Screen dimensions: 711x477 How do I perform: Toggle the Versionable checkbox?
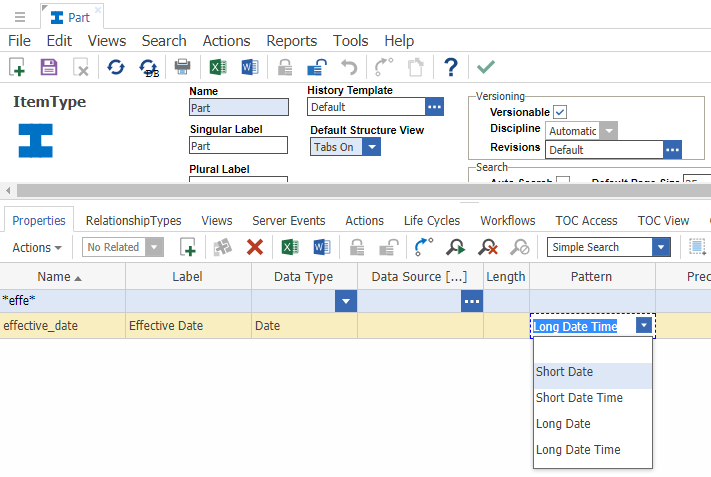(x=560, y=112)
